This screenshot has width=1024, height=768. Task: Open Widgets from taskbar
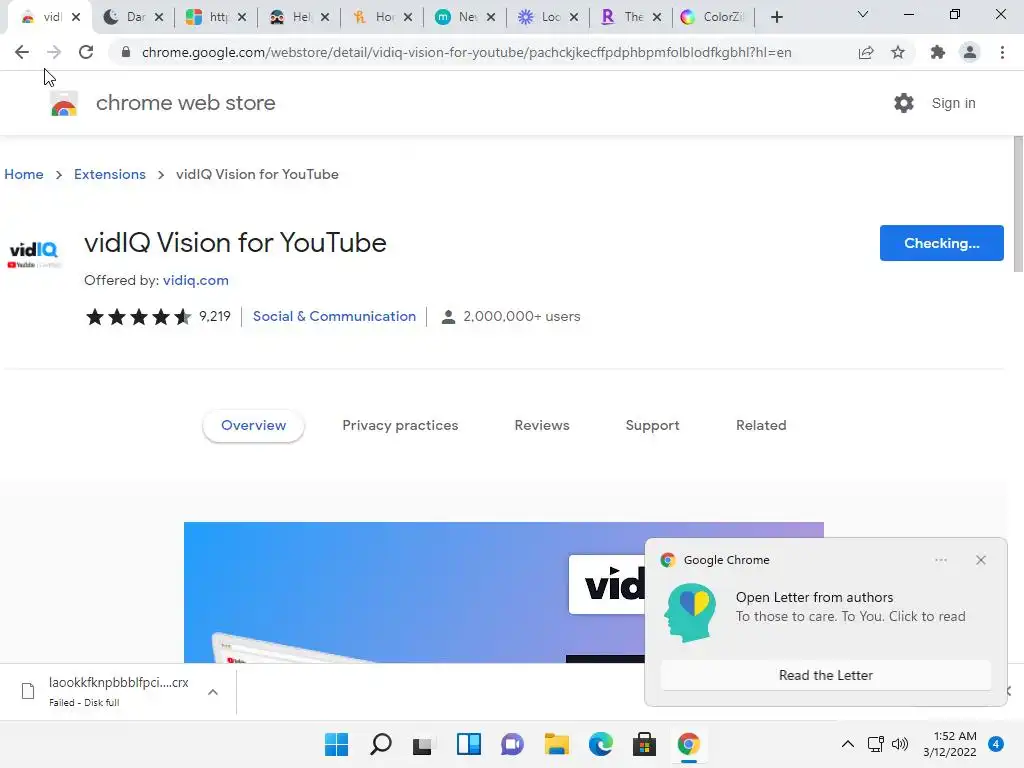[469, 744]
